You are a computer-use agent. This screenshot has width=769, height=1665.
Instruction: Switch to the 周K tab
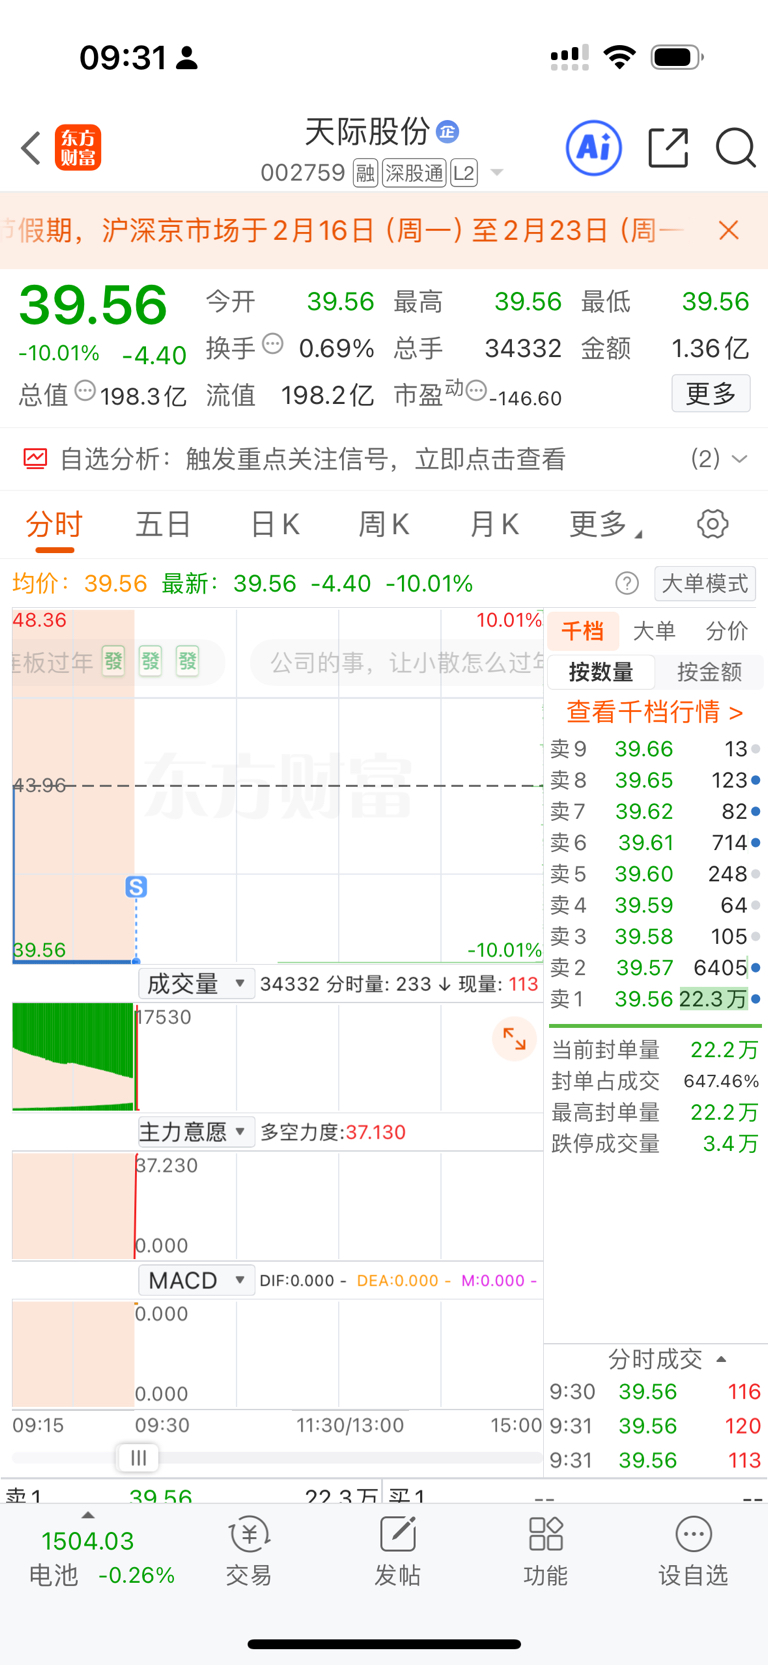coord(384,524)
